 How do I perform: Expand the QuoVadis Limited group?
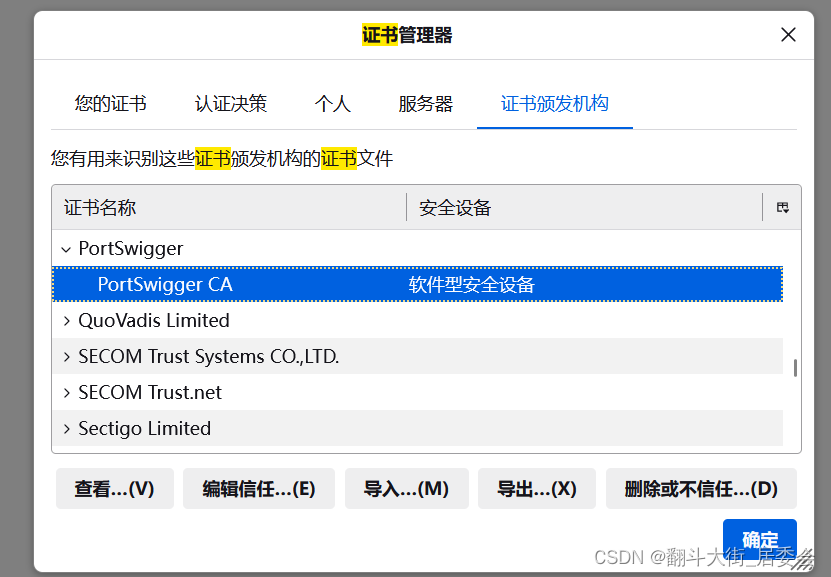click(x=66, y=321)
